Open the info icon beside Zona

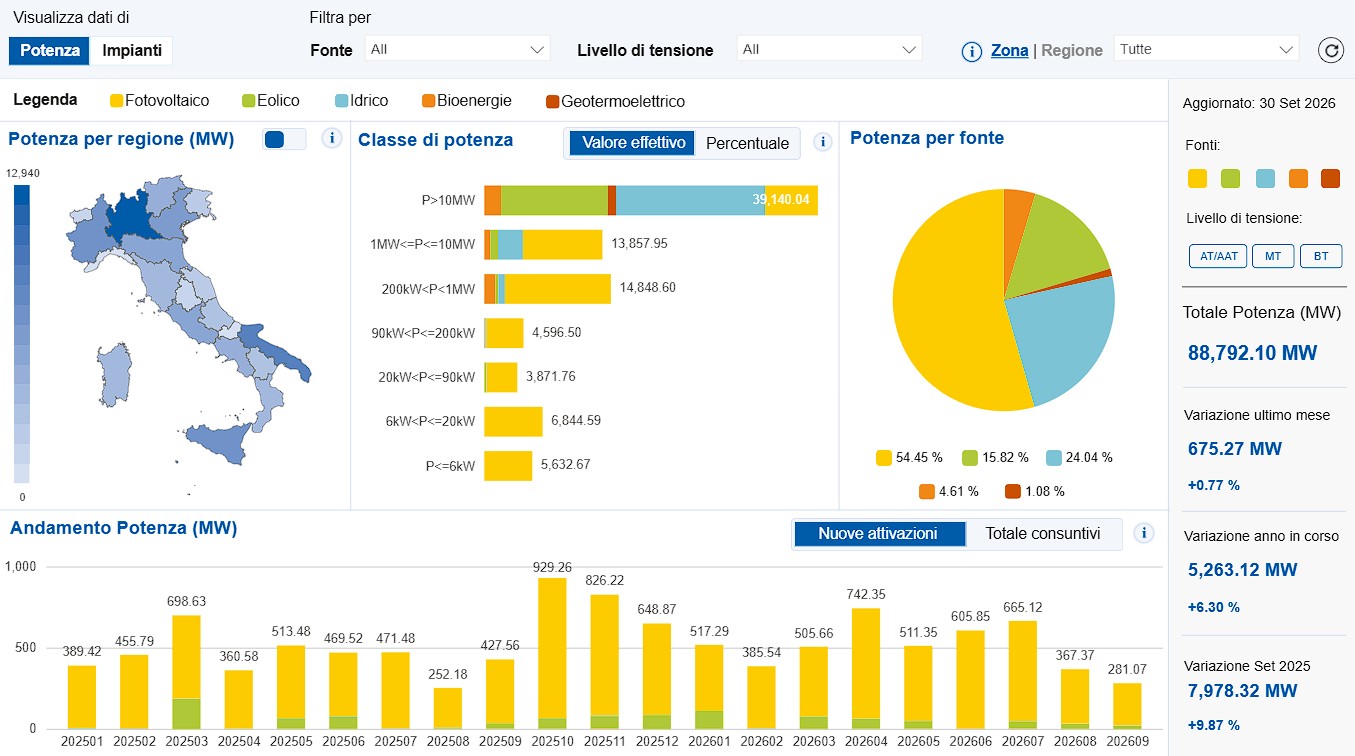(971, 51)
